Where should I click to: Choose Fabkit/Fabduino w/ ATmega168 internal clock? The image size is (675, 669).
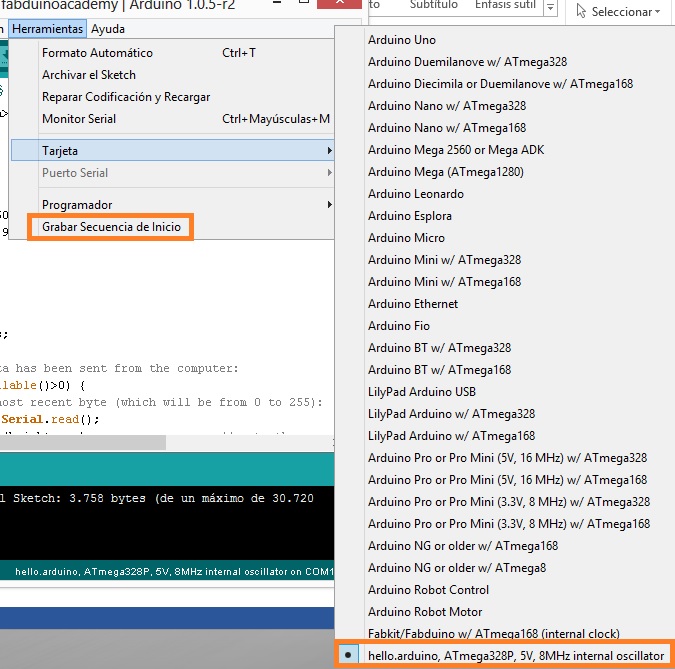tap(504, 633)
